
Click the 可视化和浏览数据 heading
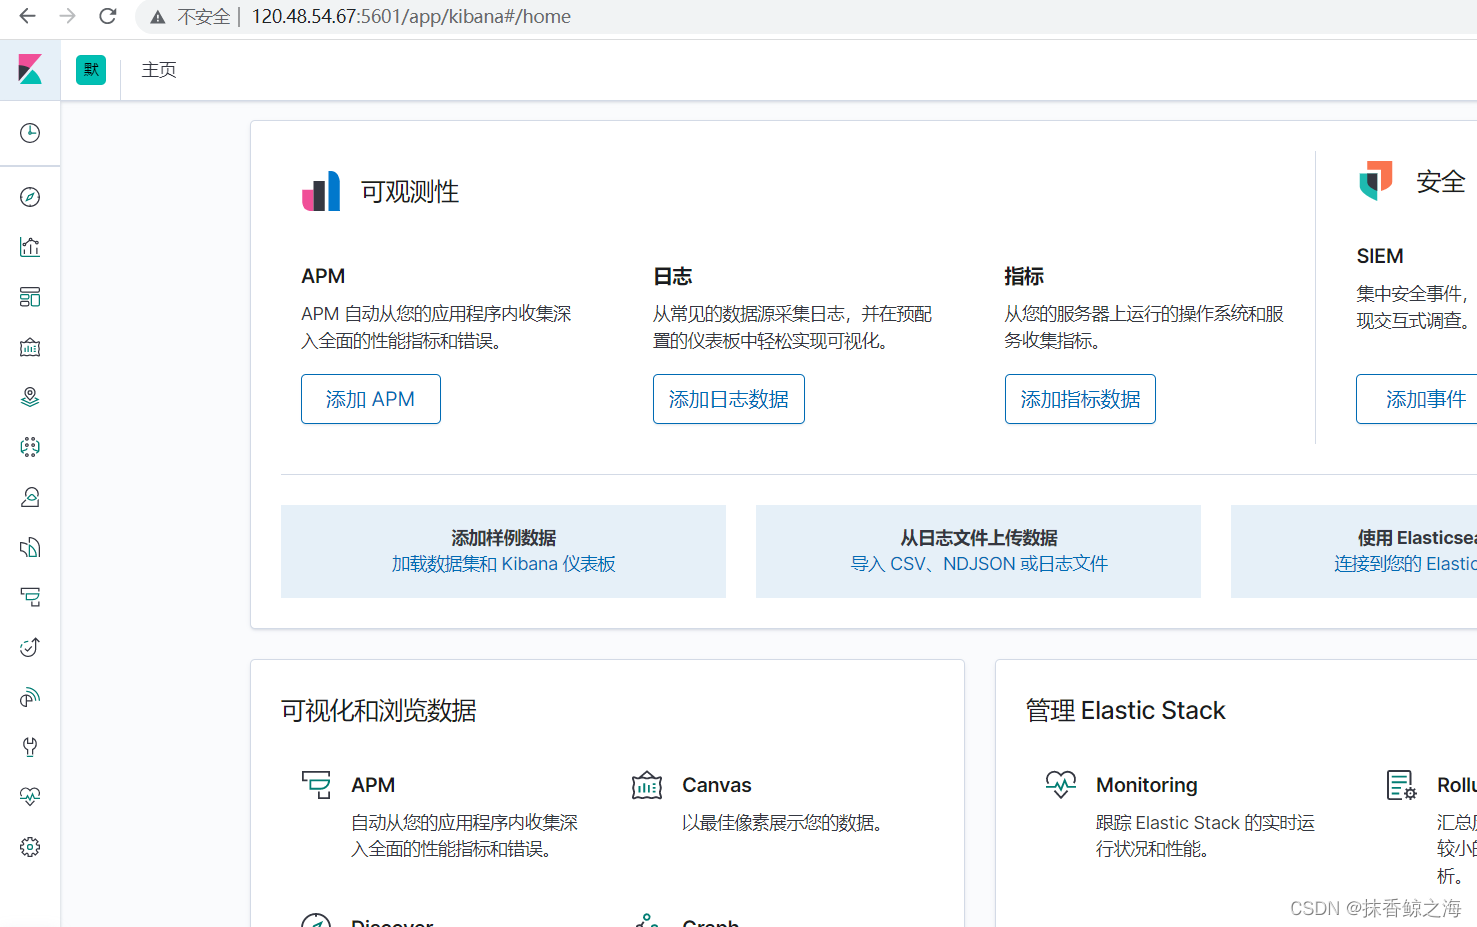click(379, 711)
